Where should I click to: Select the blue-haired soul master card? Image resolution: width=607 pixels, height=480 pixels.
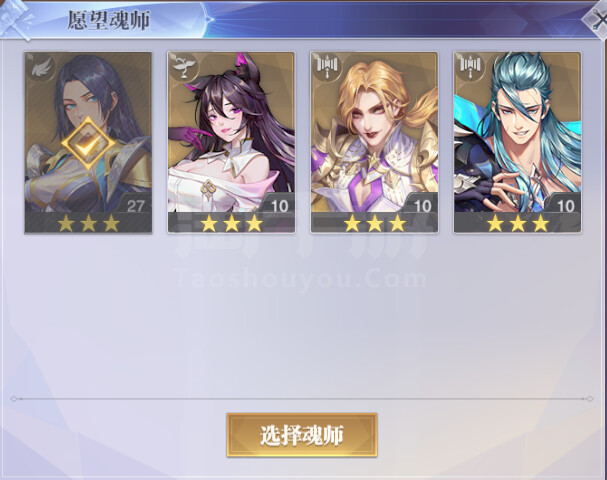517,142
